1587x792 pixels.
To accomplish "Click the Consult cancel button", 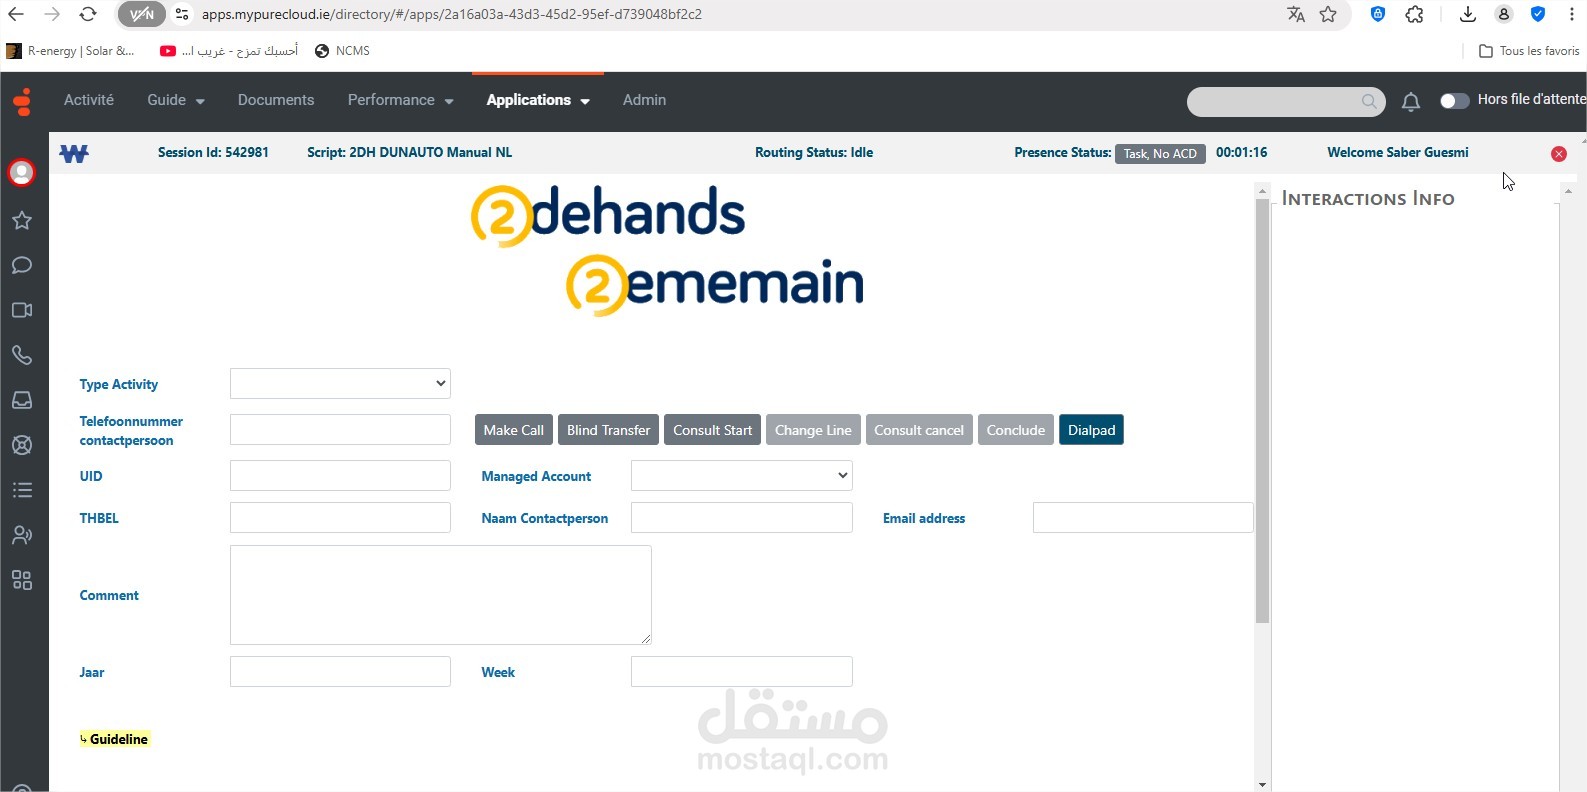I will pyautogui.click(x=919, y=430).
